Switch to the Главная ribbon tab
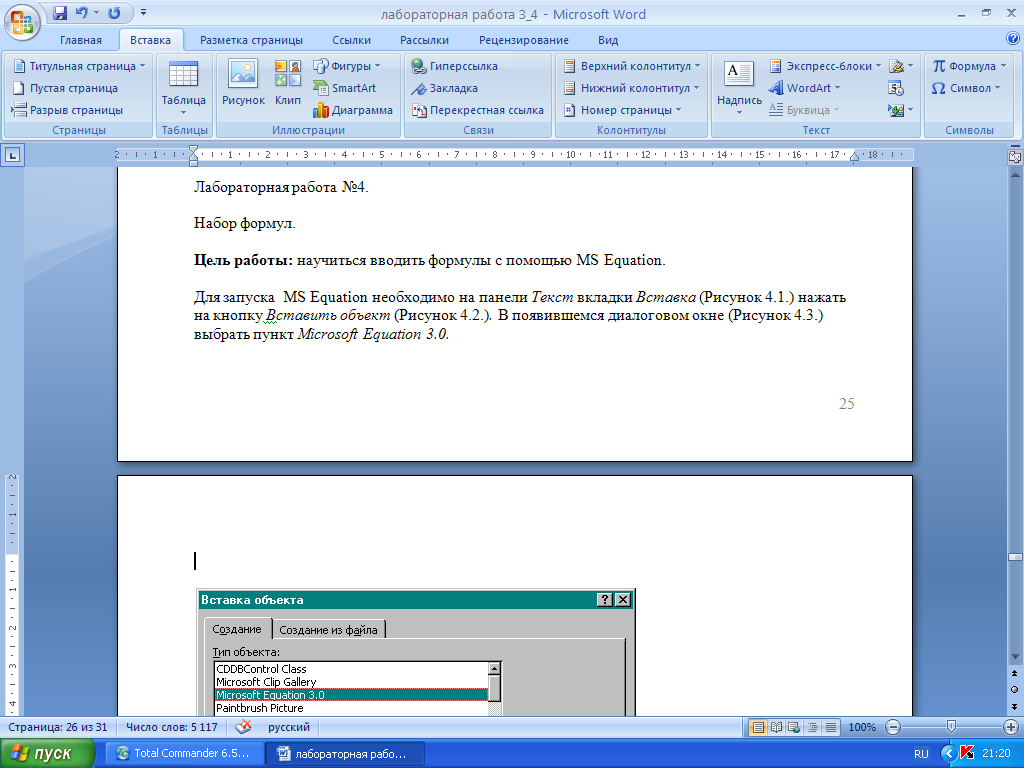1024x768 pixels. point(81,40)
